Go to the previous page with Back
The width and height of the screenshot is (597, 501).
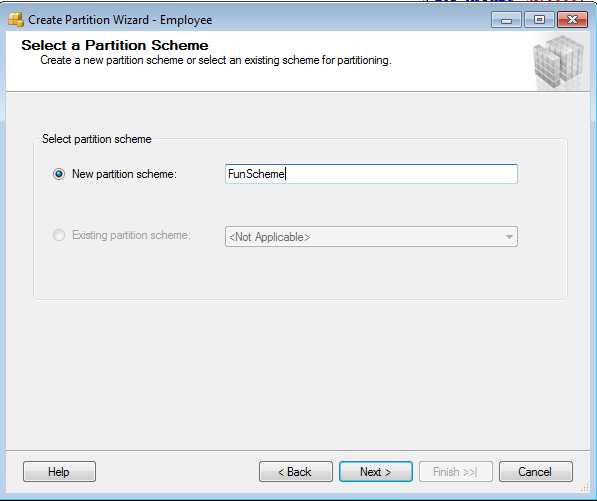296,472
